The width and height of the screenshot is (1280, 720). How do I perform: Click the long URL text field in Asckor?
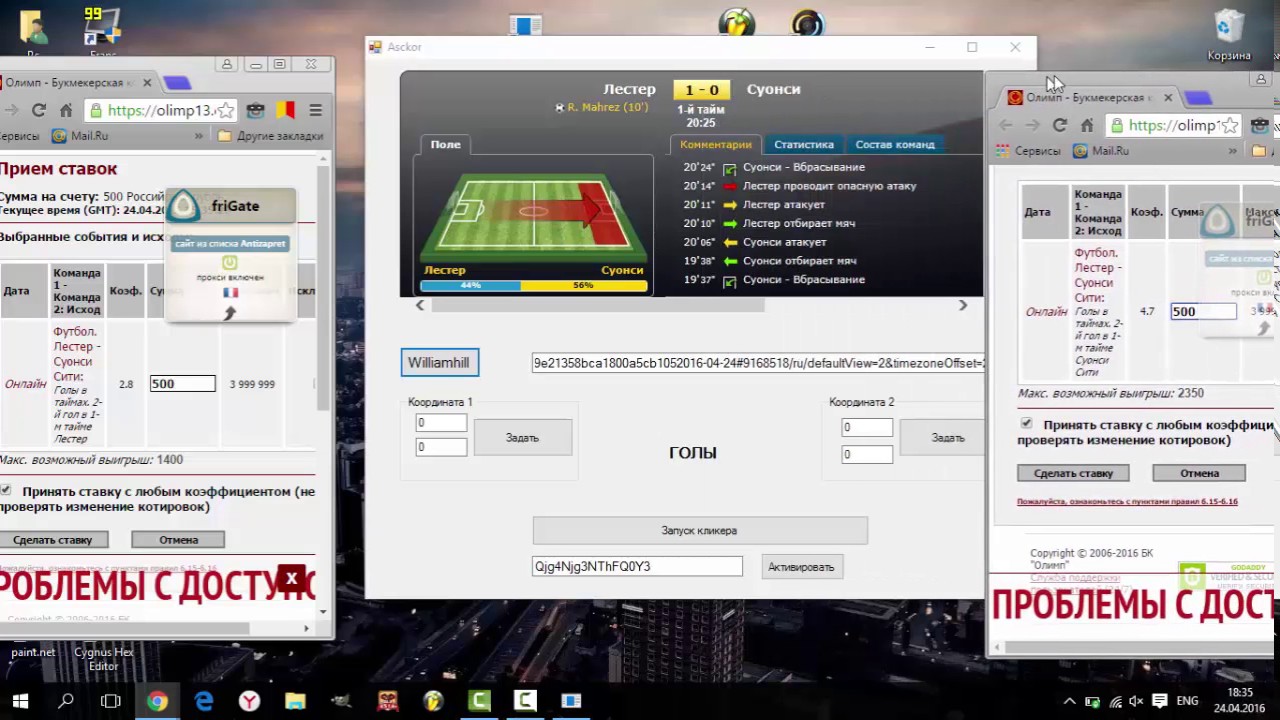click(x=758, y=363)
